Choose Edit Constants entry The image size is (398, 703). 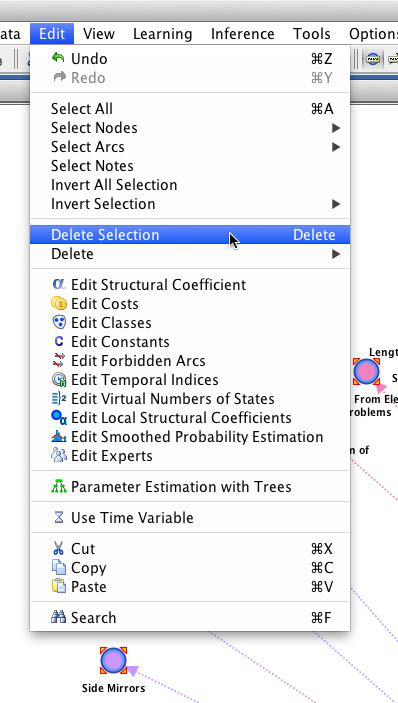190,342
